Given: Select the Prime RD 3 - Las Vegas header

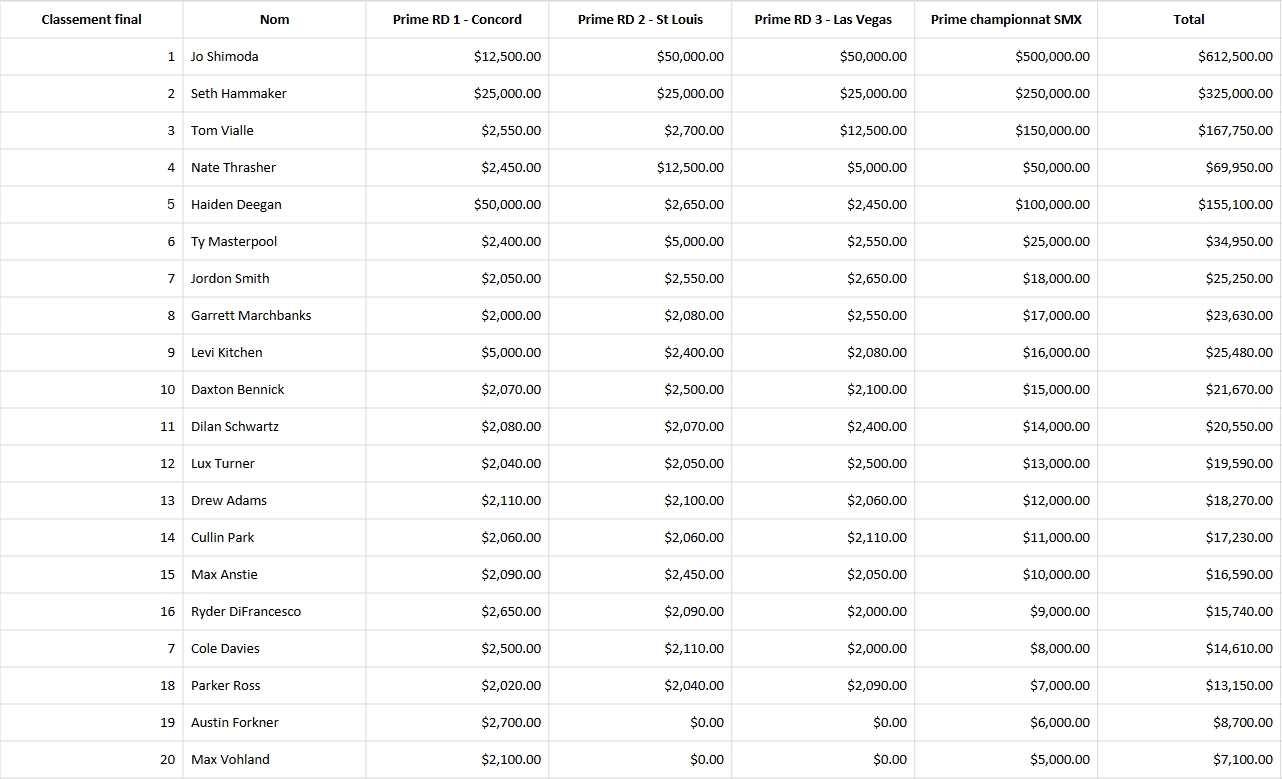Looking at the screenshot, I should pyautogui.click(x=823, y=19).
